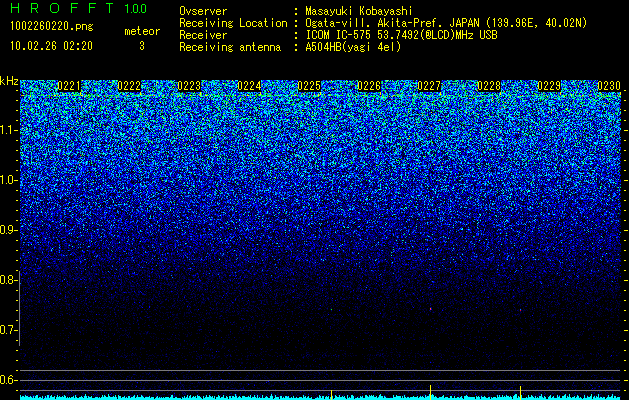
Task: Select the file name 1002260220.png
Action: pos(51,27)
